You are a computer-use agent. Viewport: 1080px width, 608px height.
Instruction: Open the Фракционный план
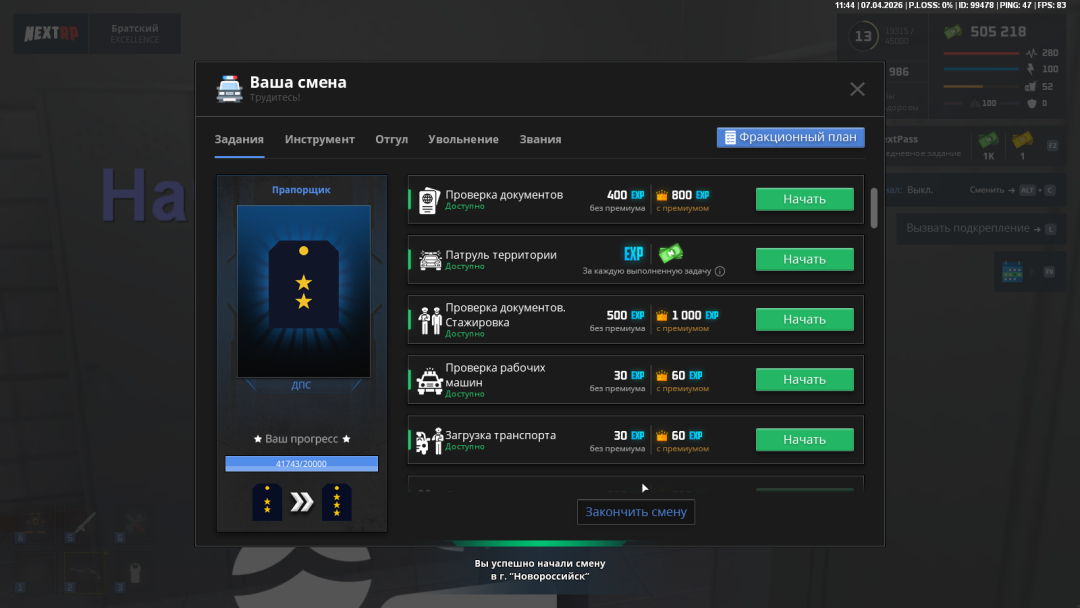[x=790, y=137]
